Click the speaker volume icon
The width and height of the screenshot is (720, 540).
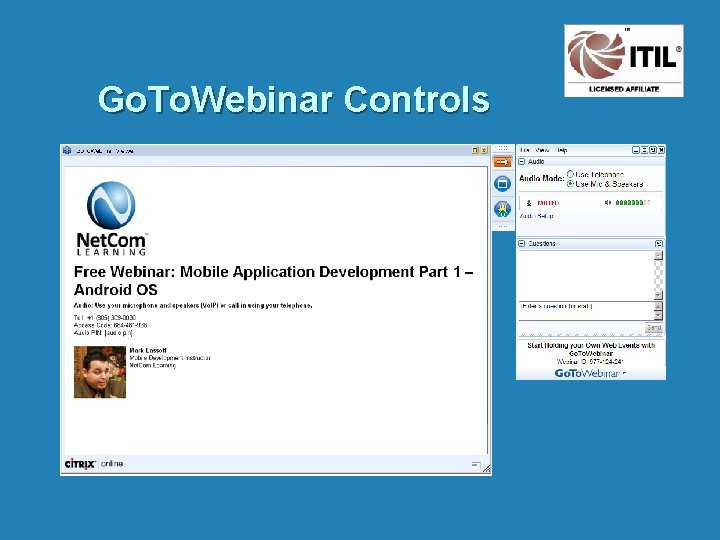pyautogui.click(x=608, y=202)
